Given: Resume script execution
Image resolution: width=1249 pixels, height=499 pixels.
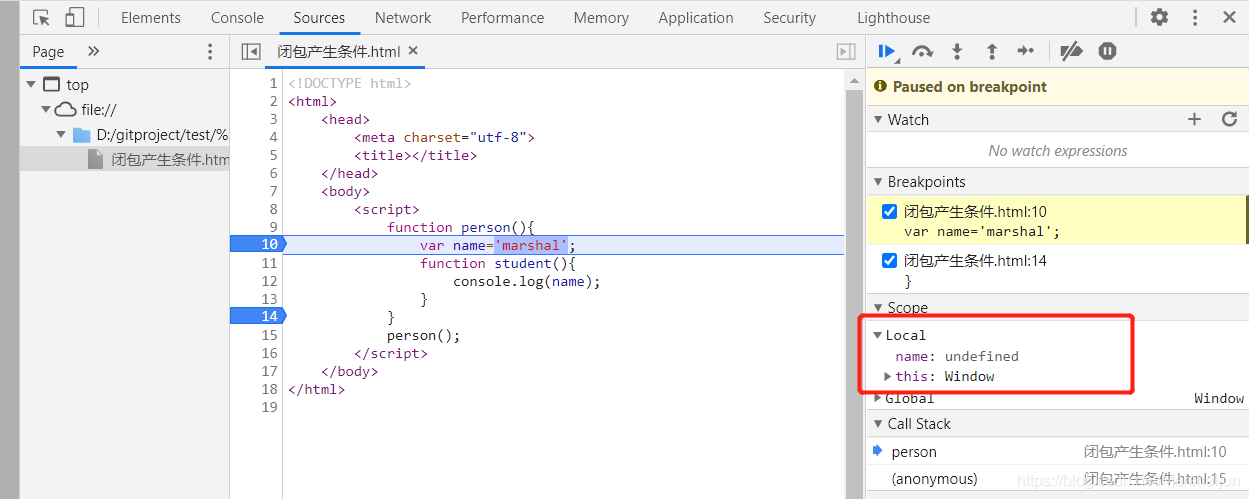Looking at the screenshot, I should (x=887, y=51).
